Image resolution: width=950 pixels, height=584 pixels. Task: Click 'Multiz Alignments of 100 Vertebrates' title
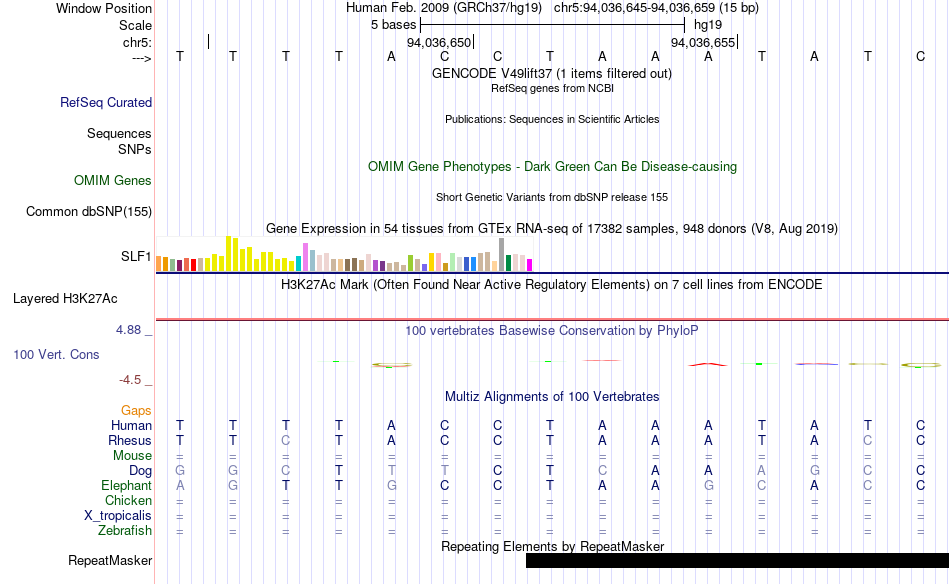click(x=552, y=397)
